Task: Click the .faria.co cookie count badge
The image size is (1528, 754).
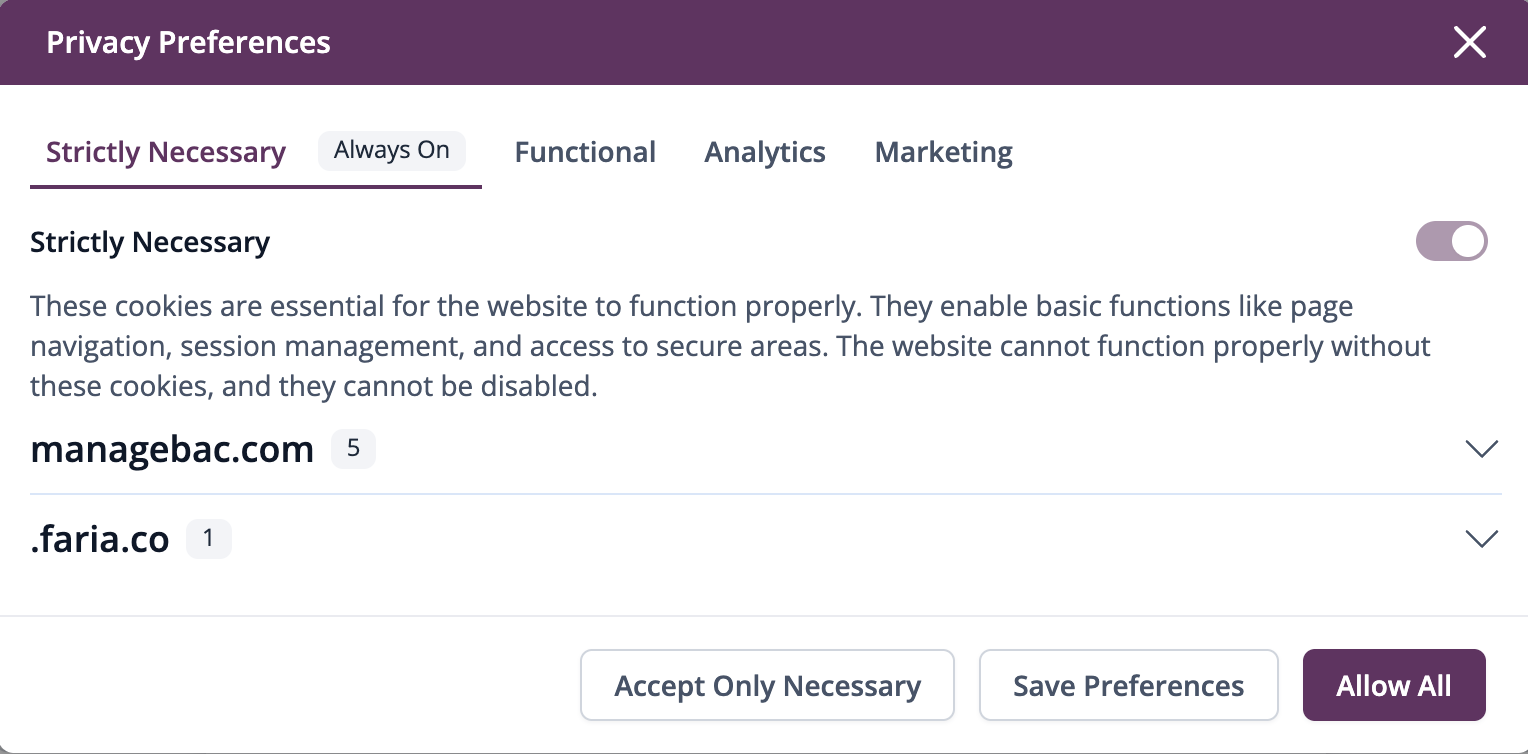Action: click(209, 539)
